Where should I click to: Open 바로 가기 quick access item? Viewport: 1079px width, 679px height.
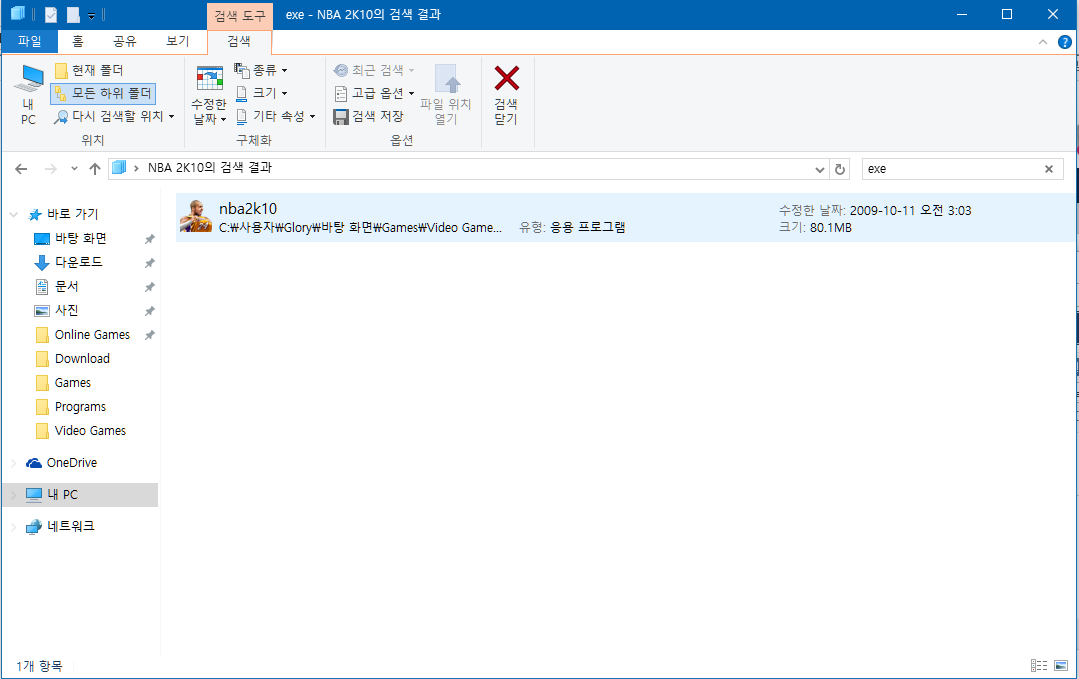pyautogui.click(x=72, y=214)
